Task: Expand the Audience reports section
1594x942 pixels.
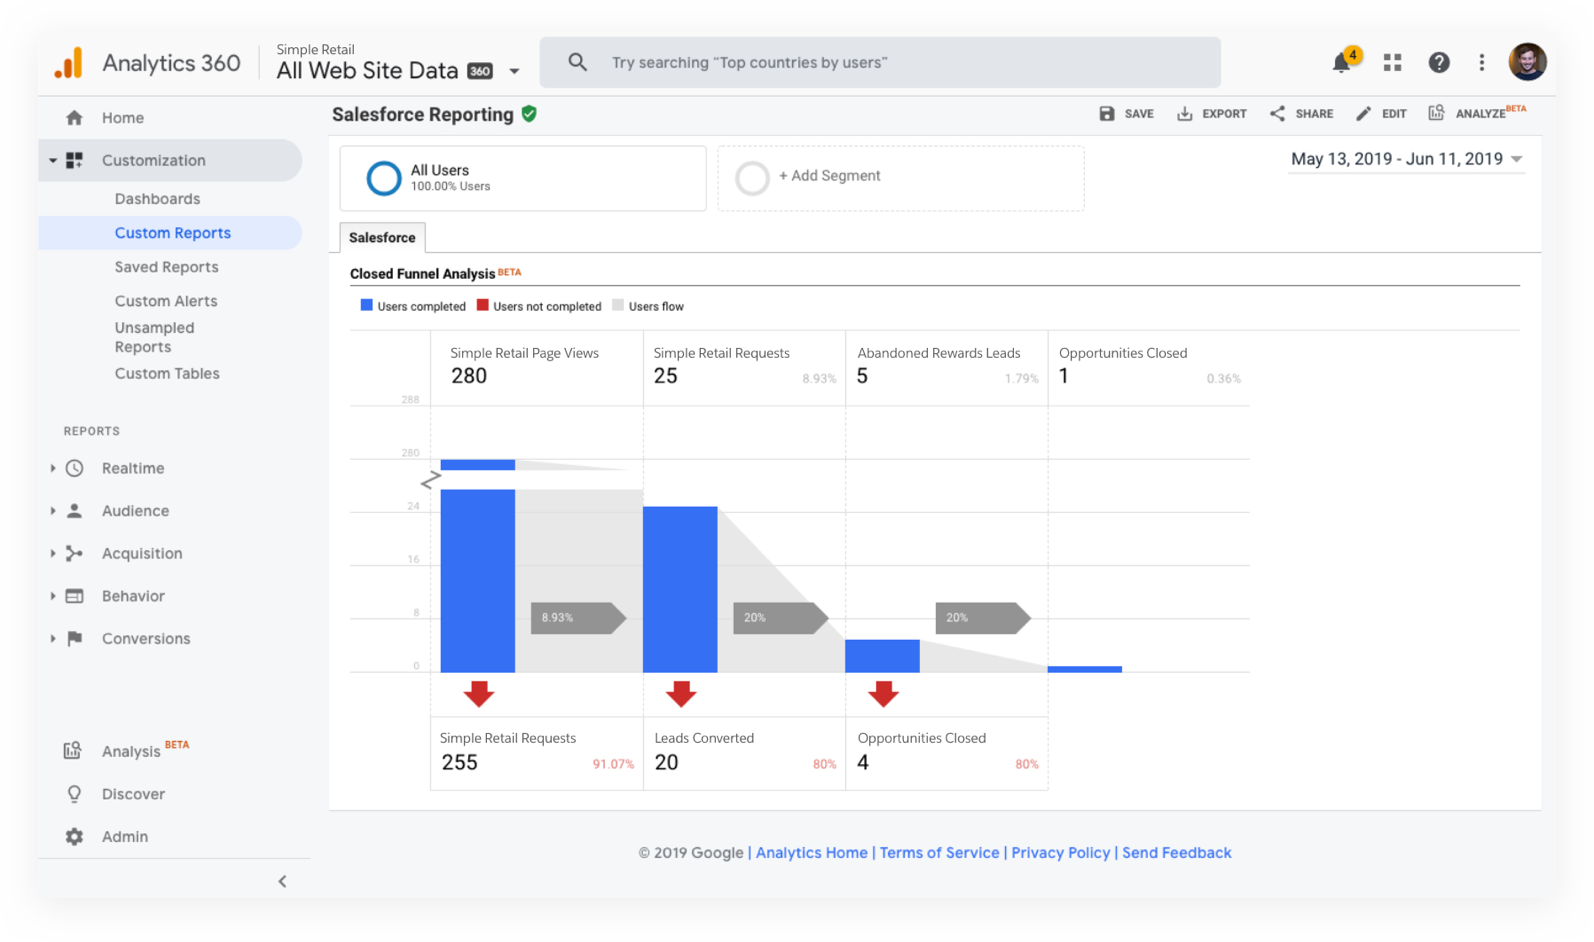Action: click(53, 511)
